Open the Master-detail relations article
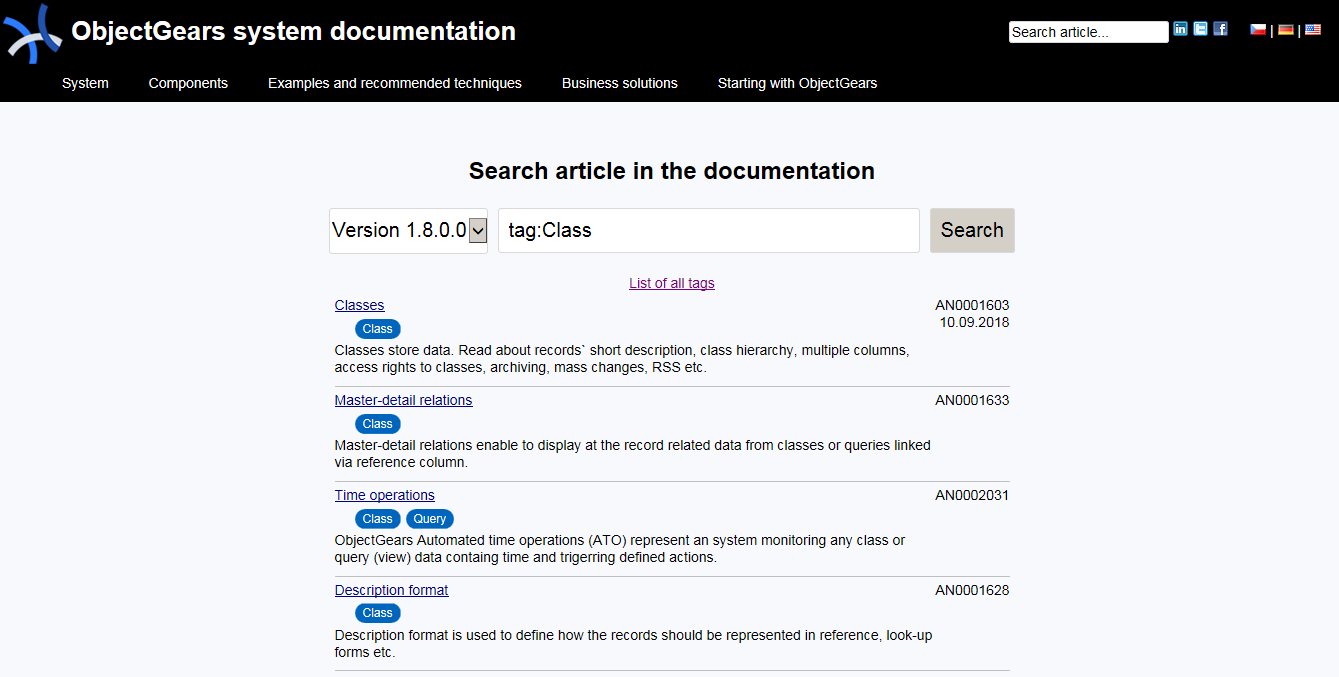The height and width of the screenshot is (677, 1339). click(403, 400)
